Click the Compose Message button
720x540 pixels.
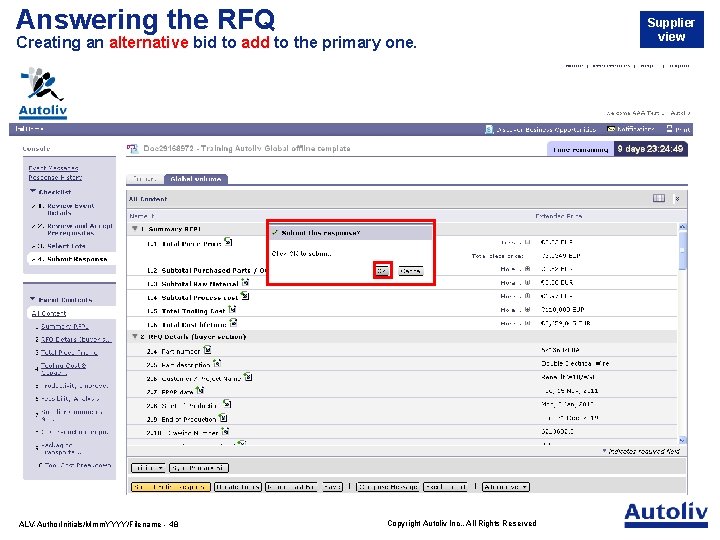point(388,487)
